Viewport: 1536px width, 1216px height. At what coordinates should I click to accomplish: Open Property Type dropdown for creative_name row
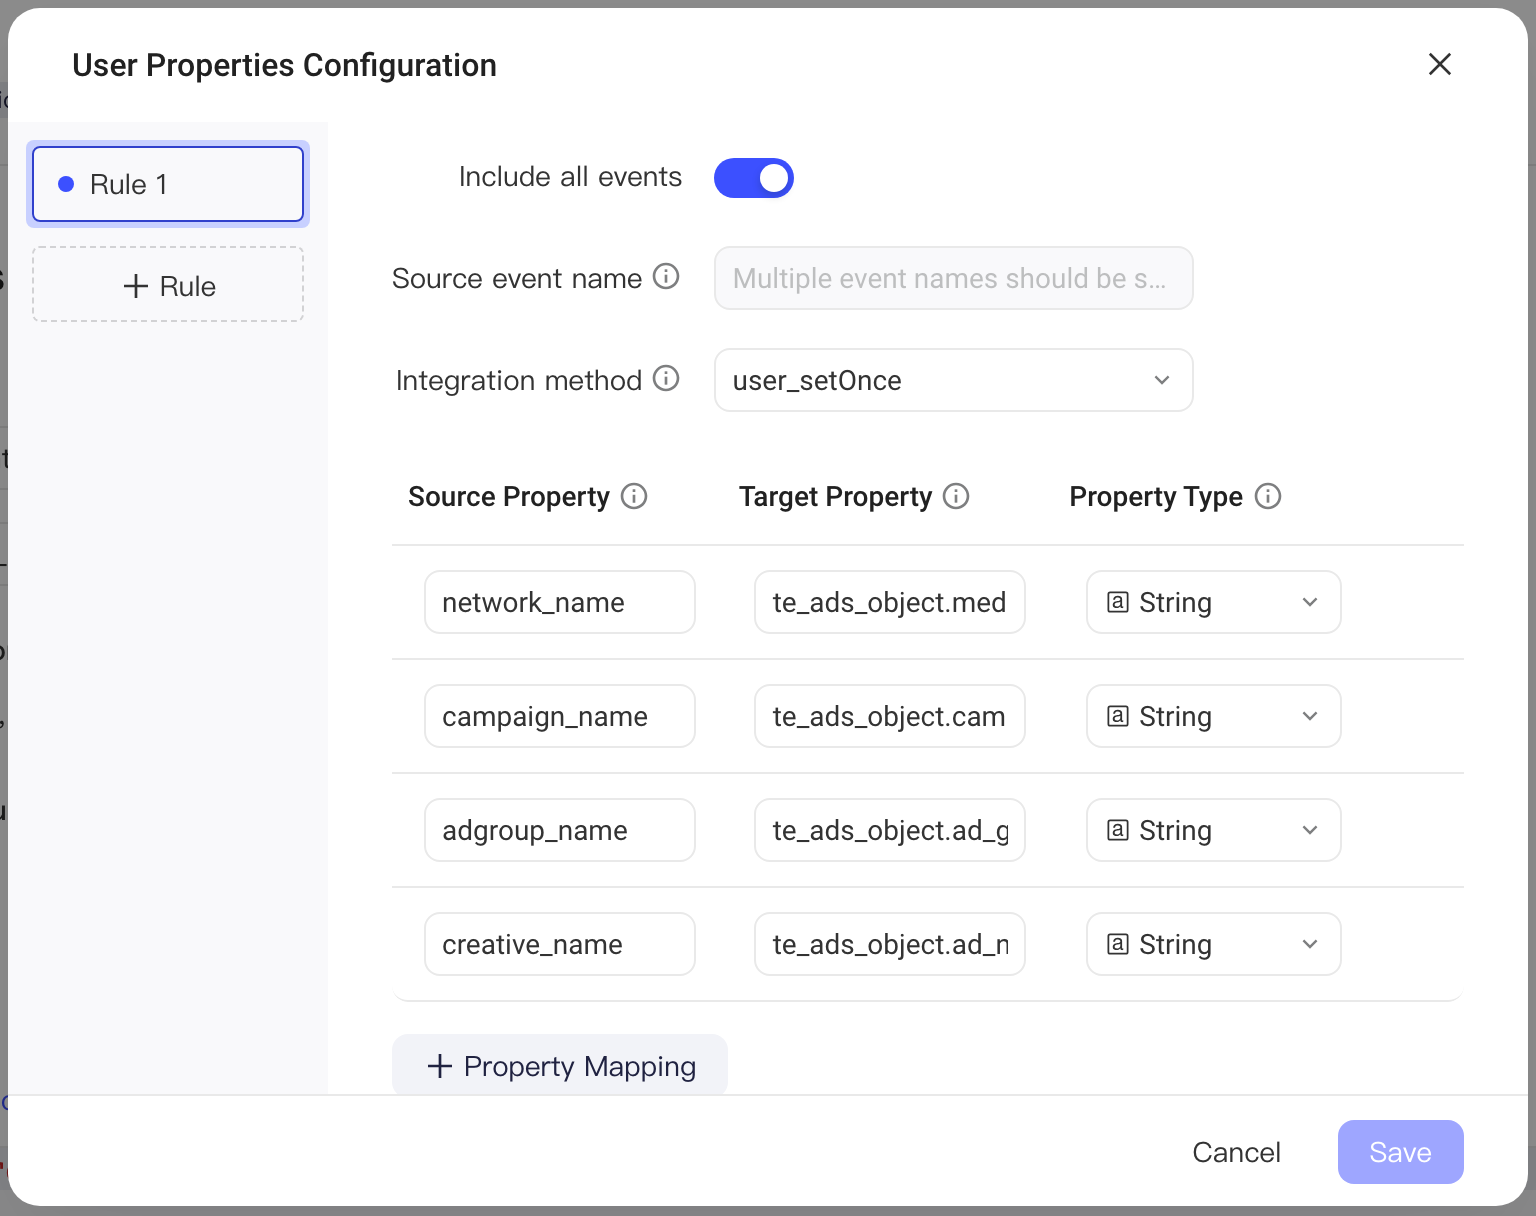(x=1214, y=944)
